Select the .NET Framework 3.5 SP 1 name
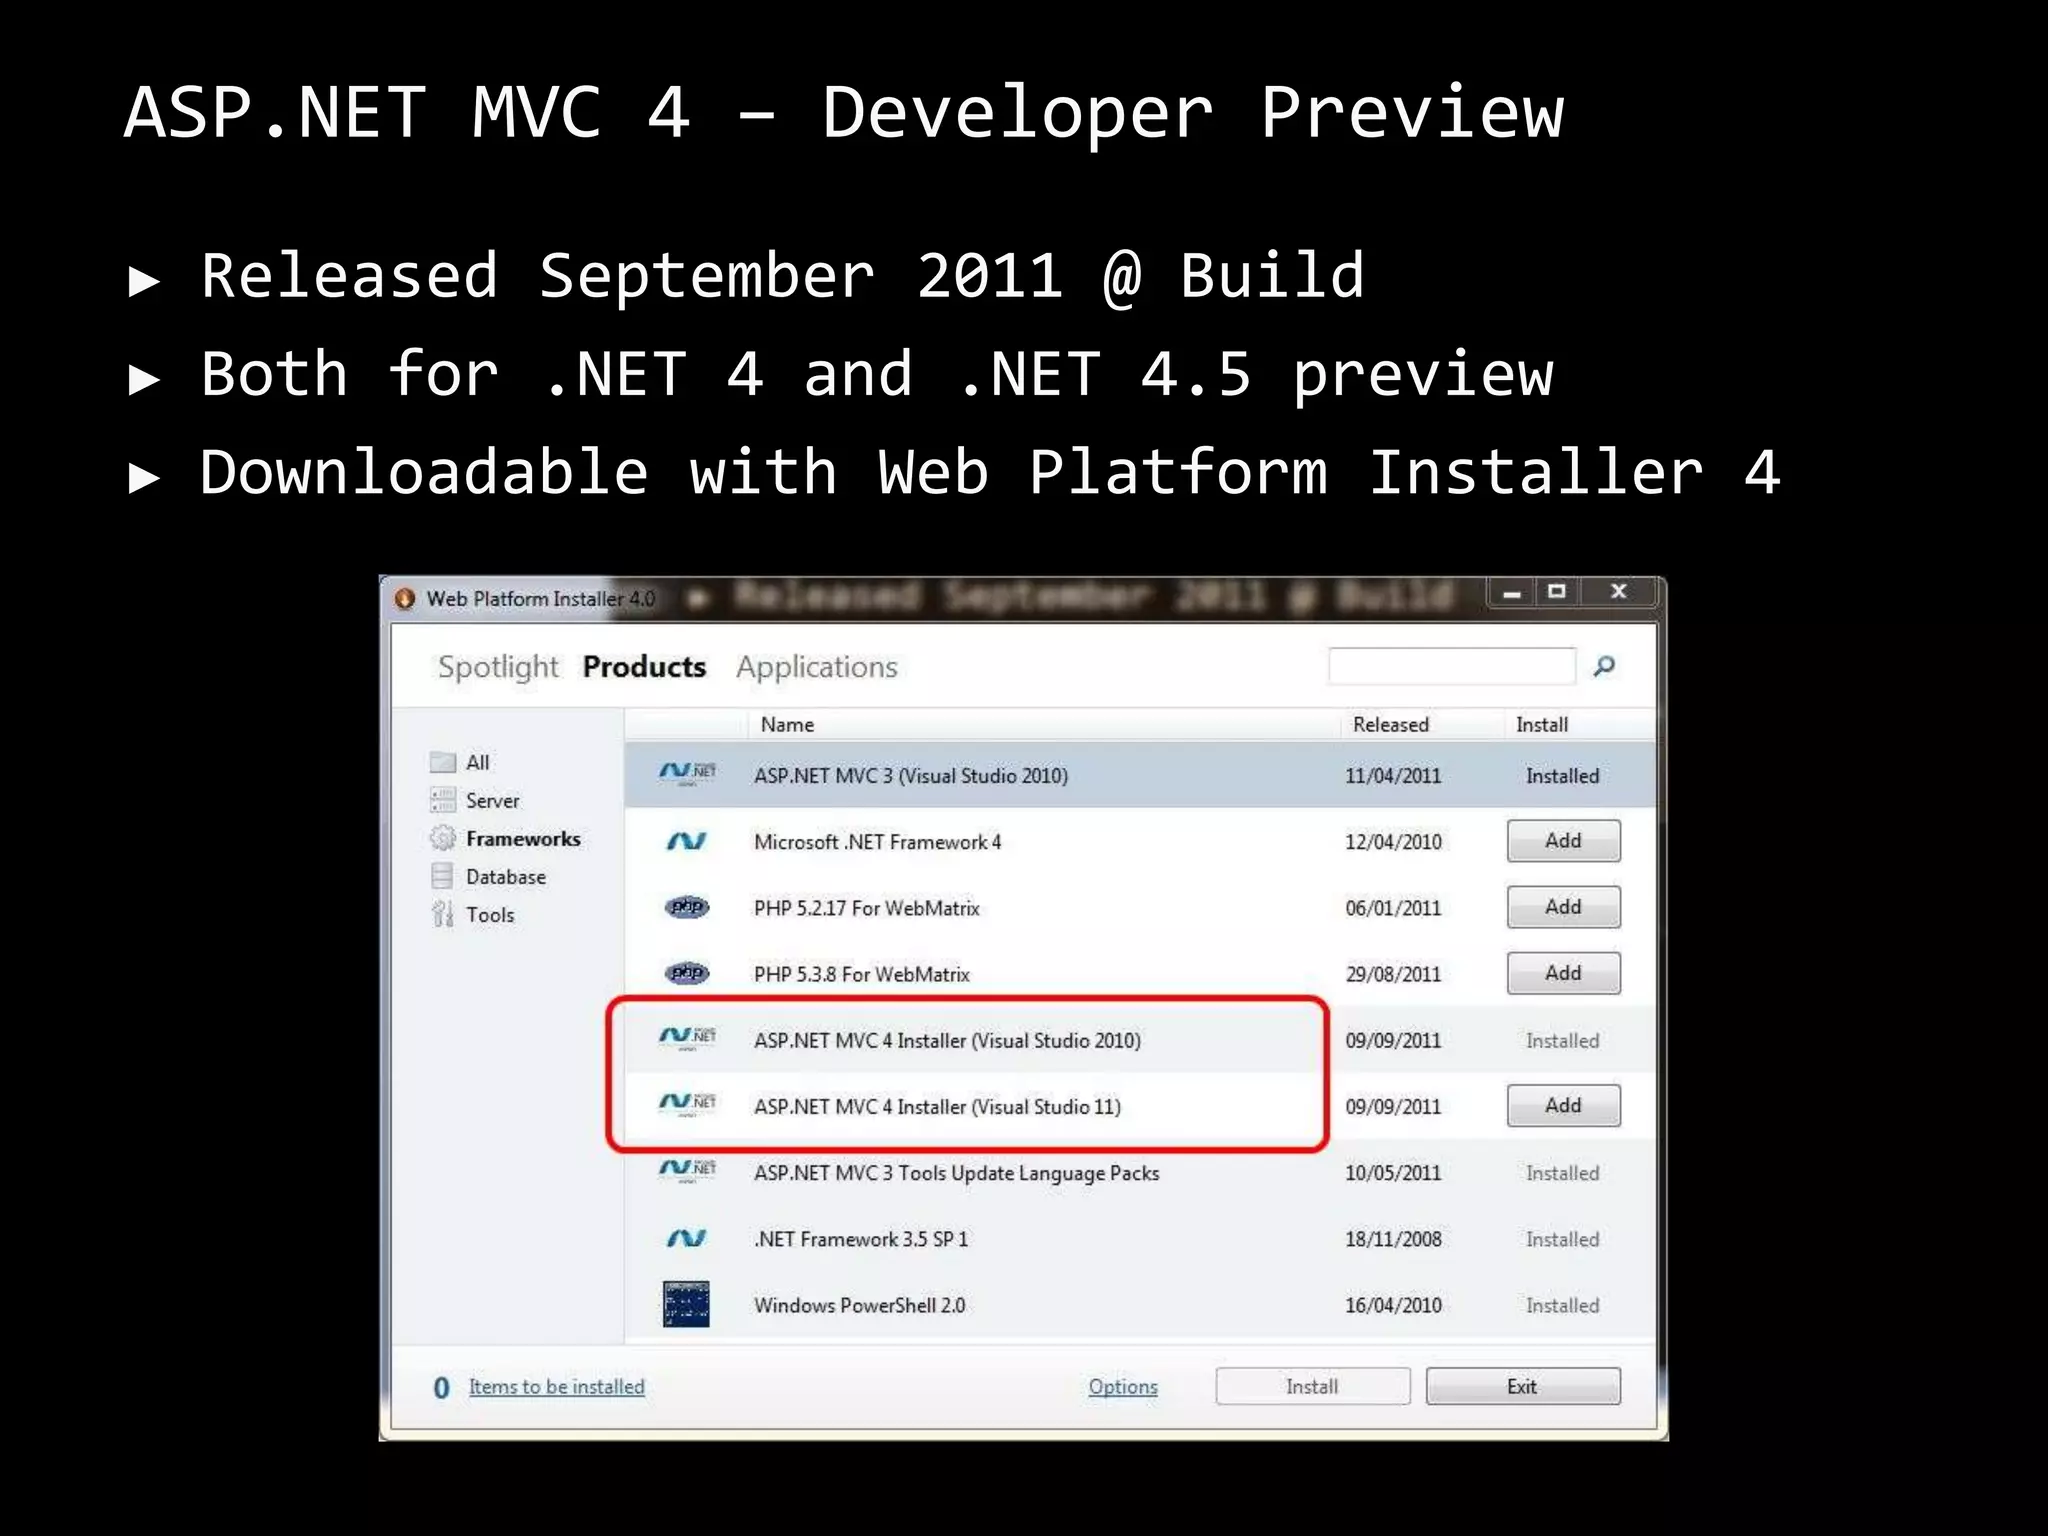 pos(861,1239)
